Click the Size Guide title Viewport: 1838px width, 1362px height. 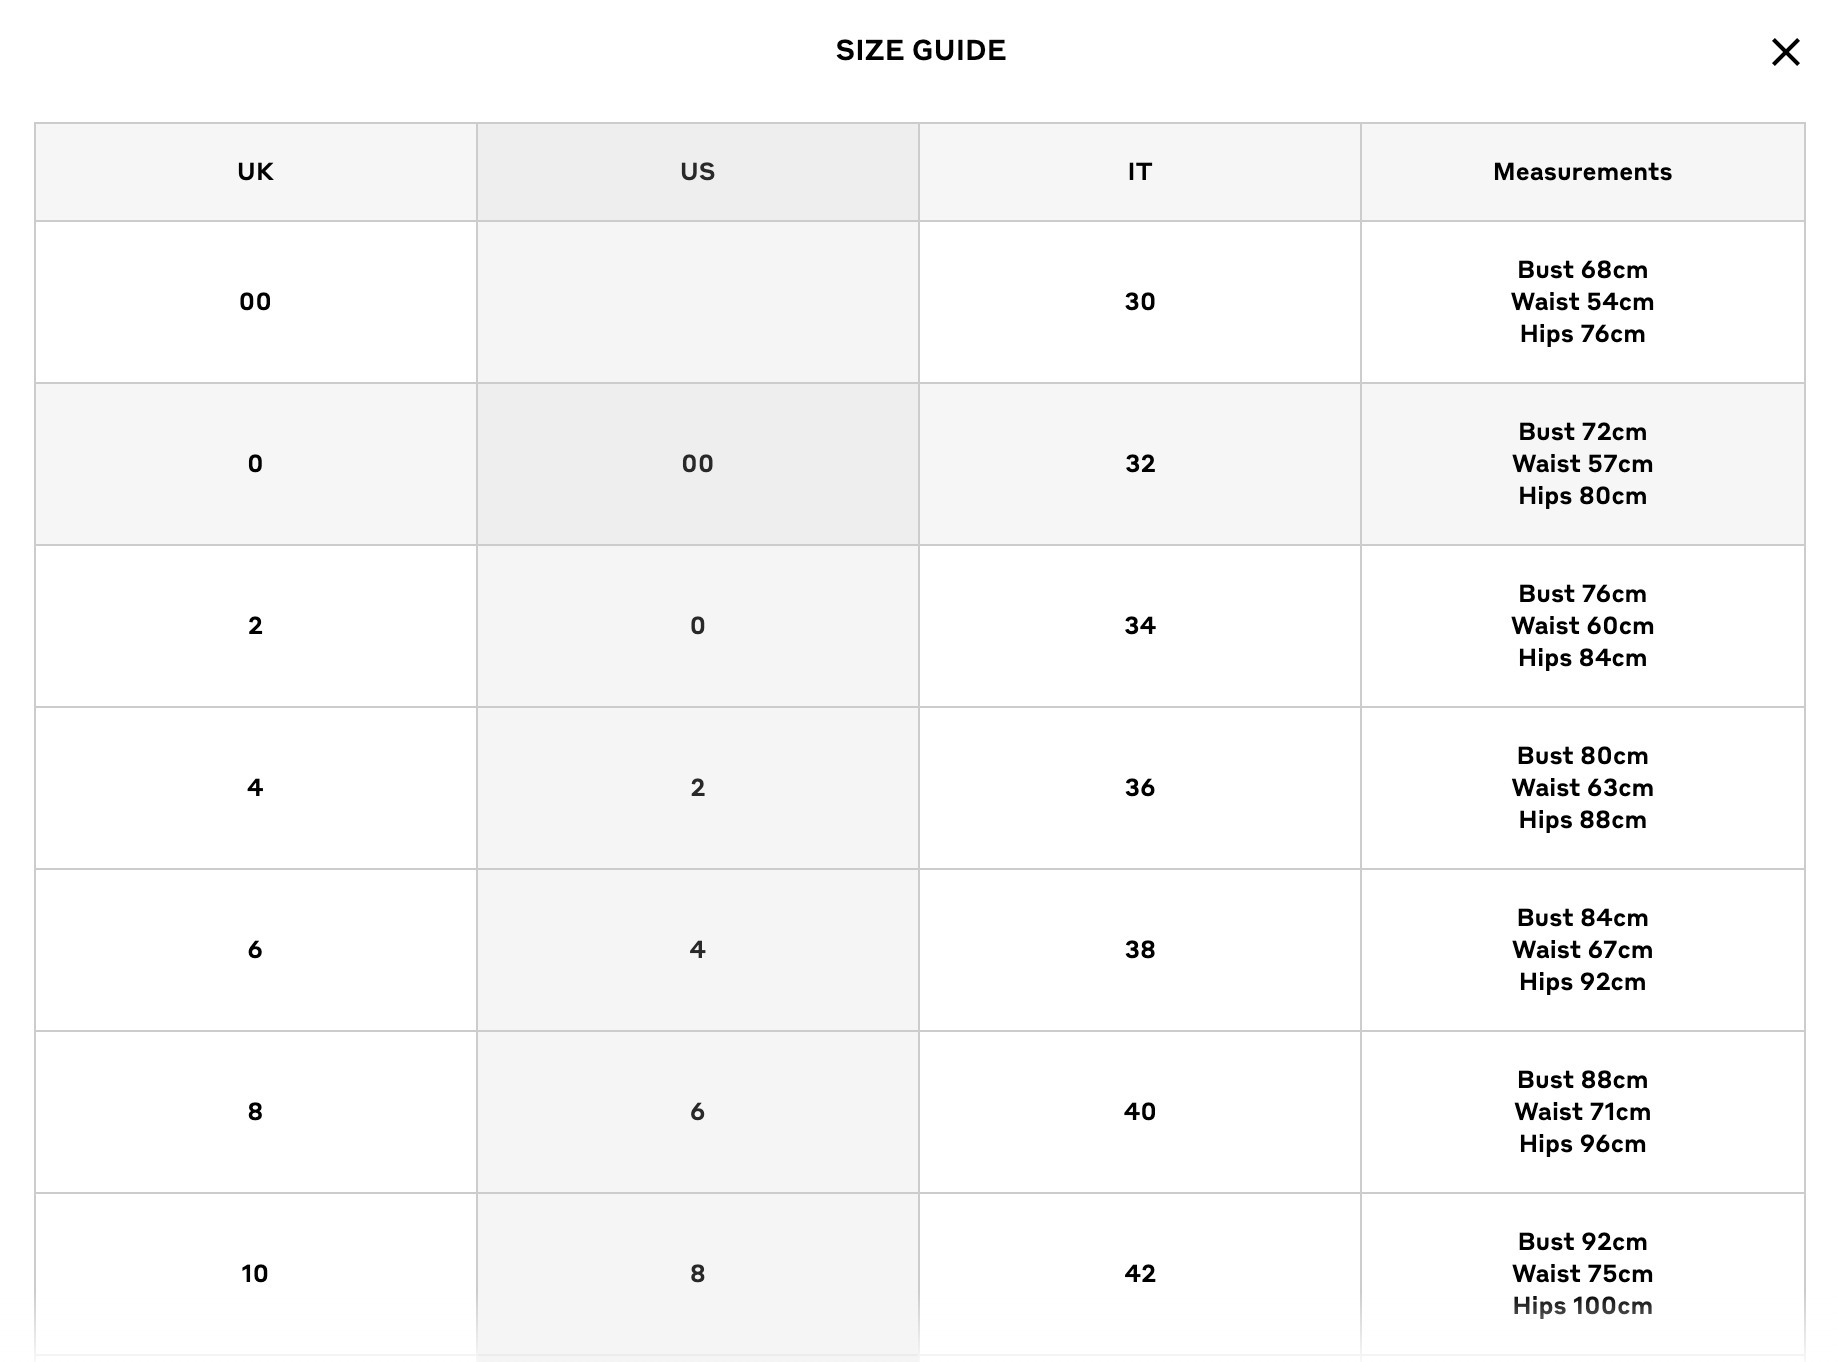(x=921, y=50)
